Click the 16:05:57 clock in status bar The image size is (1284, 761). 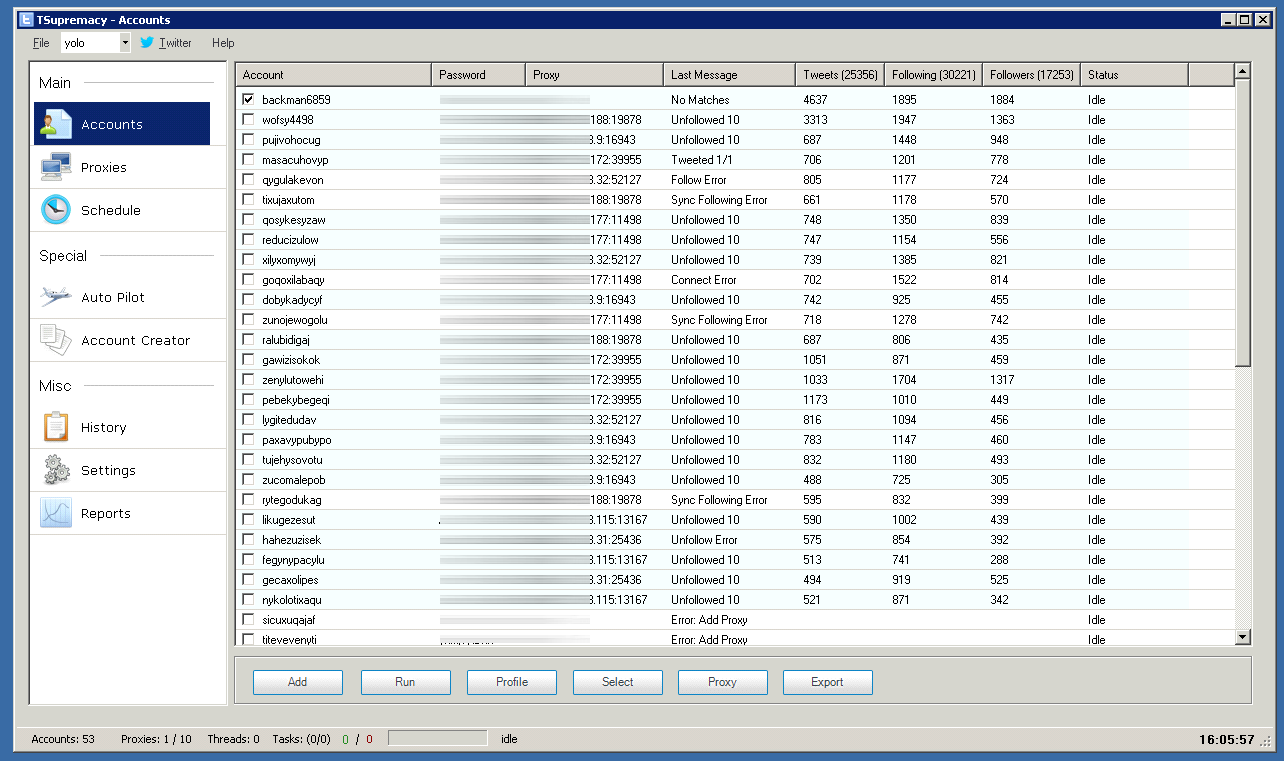[1226, 740]
